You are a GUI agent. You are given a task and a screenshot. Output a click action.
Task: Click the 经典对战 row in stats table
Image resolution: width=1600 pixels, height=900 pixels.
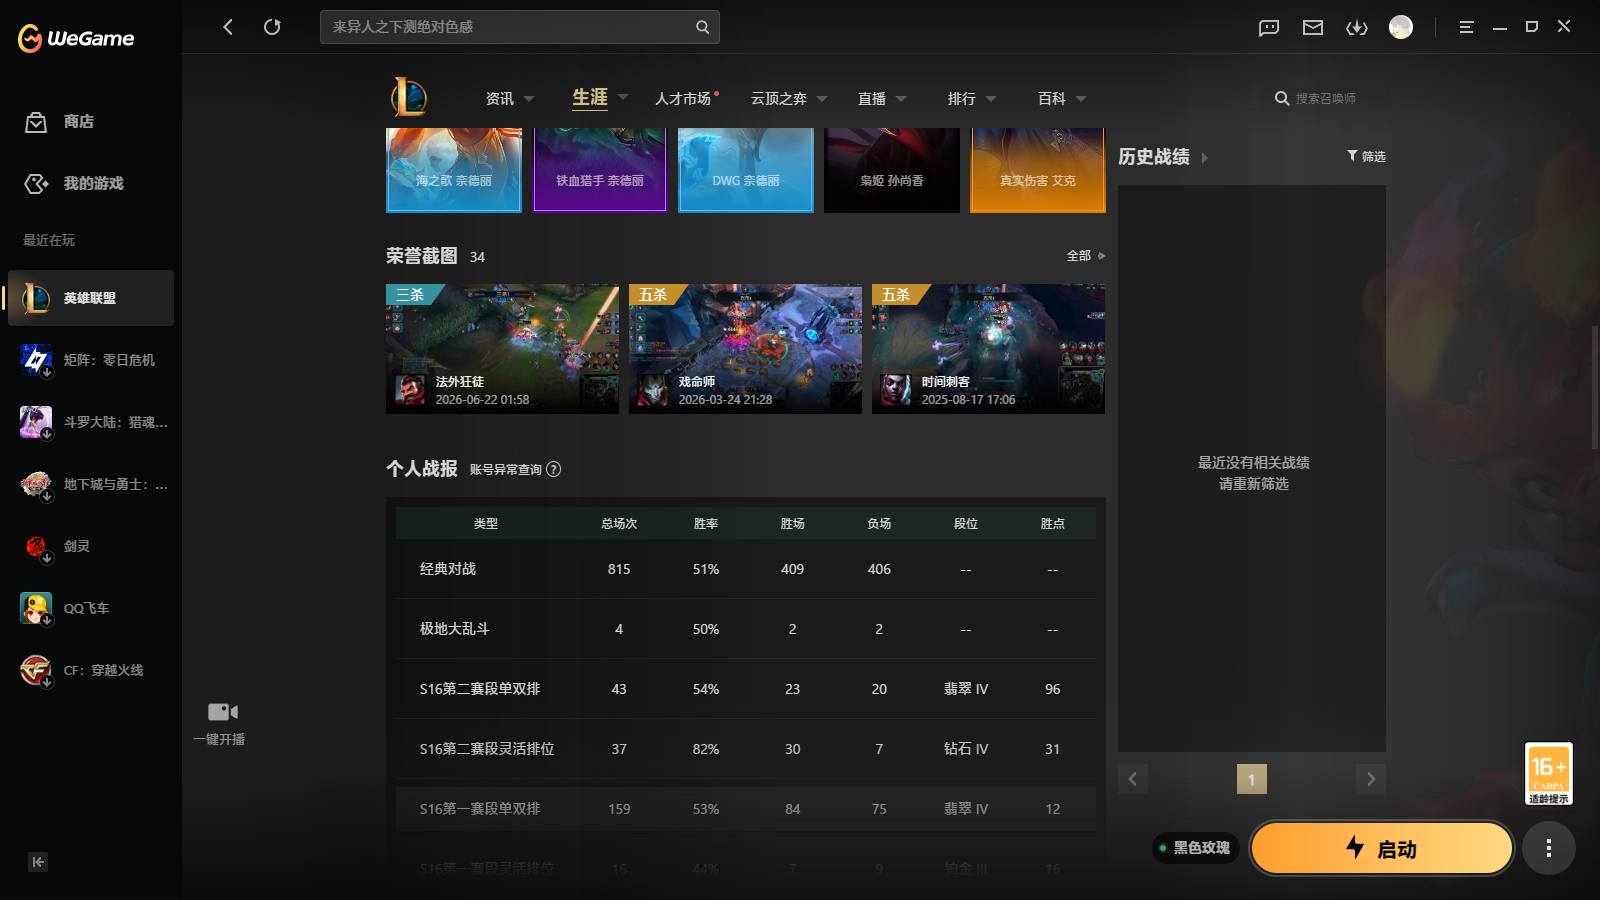(746, 569)
